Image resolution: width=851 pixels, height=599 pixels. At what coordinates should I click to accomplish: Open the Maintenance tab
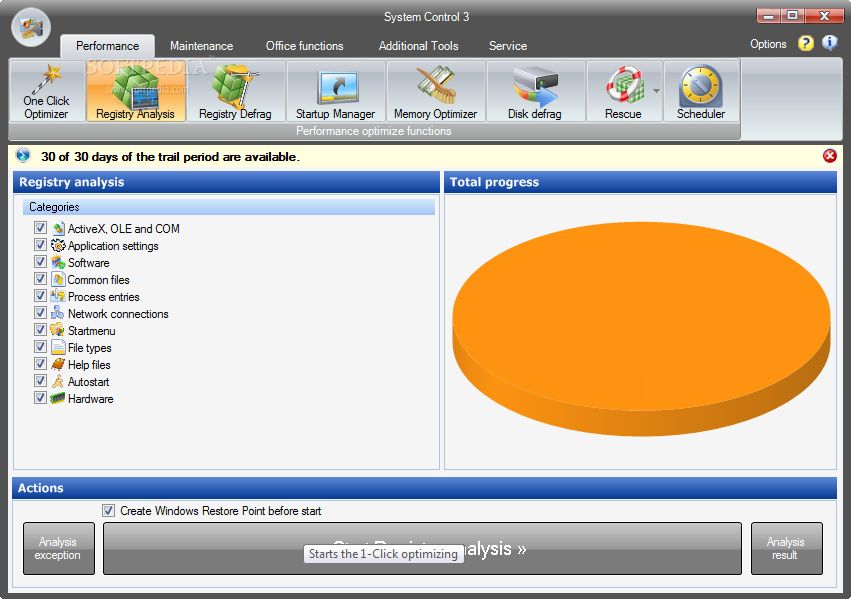coord(201,46)
